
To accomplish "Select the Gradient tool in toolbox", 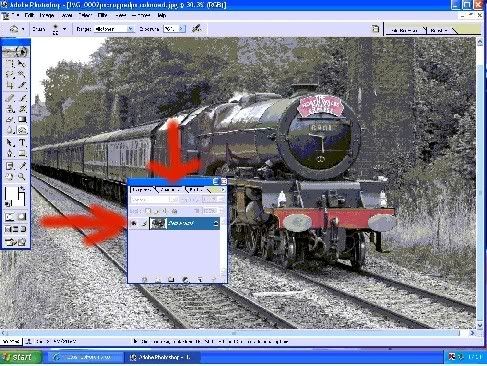I will pyautogui.click(x=22, y=119).
